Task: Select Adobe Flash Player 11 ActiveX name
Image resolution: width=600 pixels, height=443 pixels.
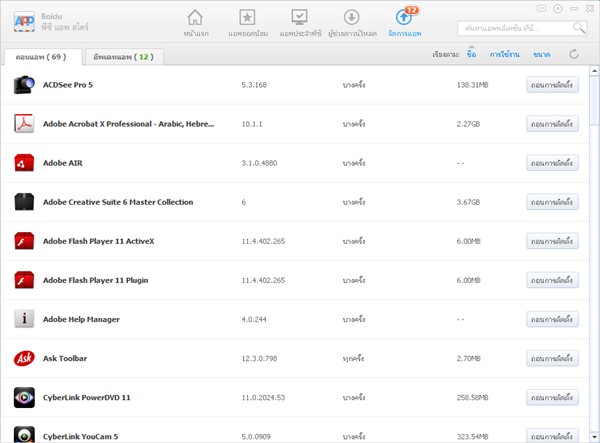Action: (99, 241)
